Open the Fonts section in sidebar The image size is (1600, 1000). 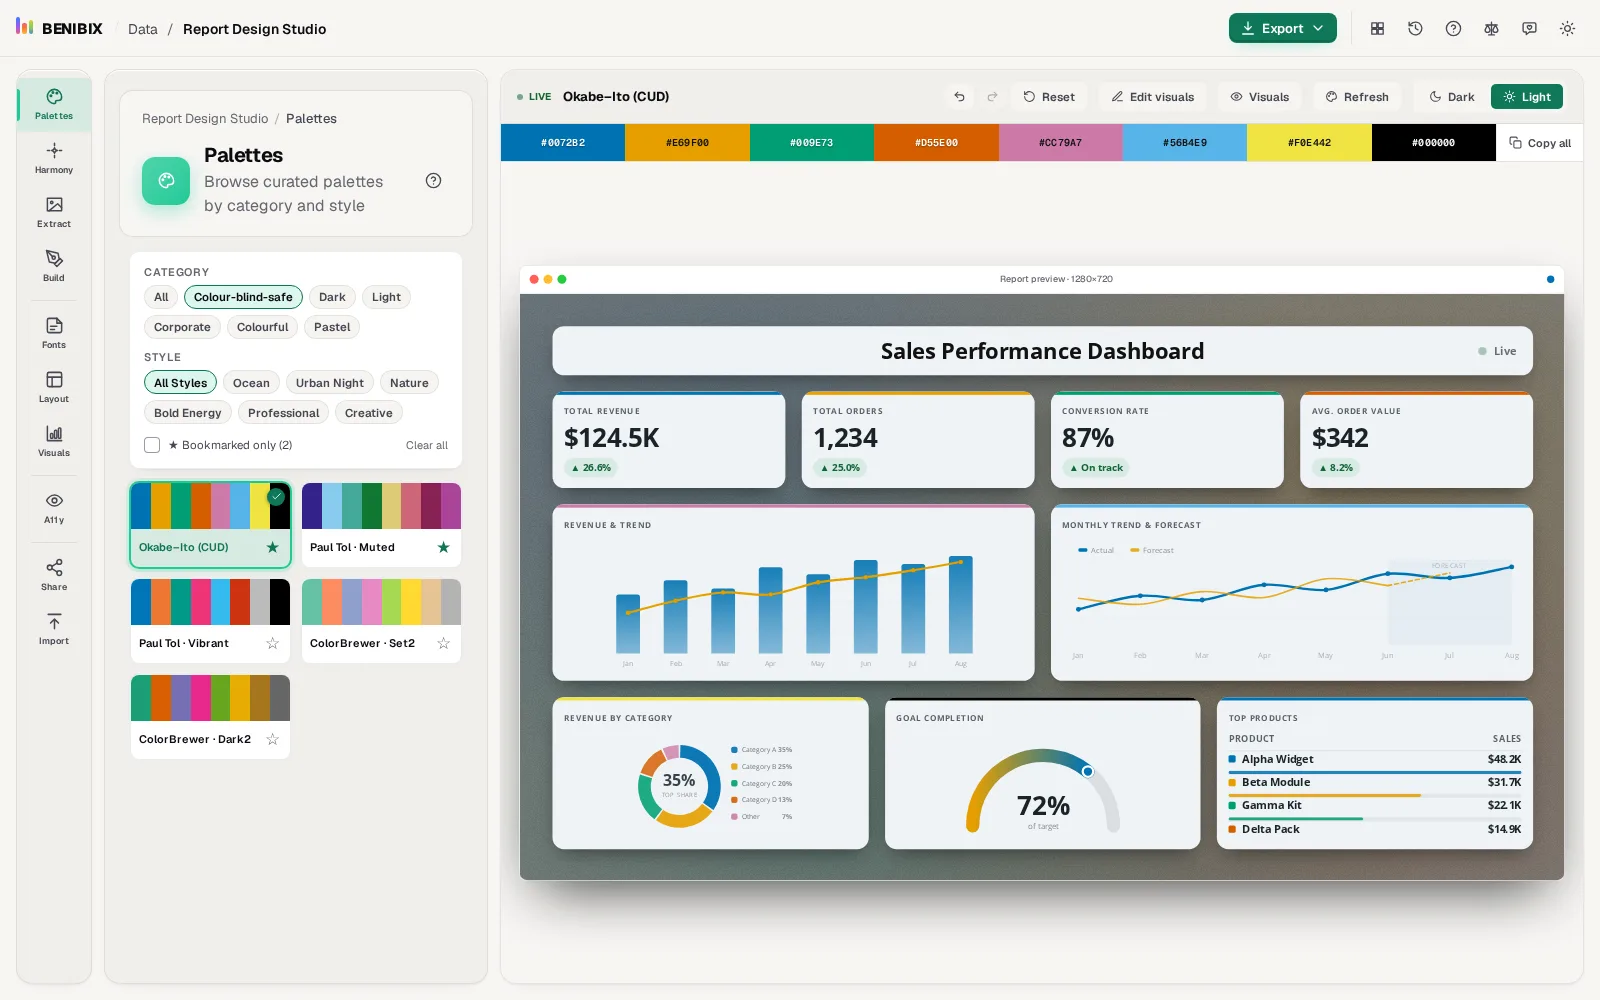54,333
